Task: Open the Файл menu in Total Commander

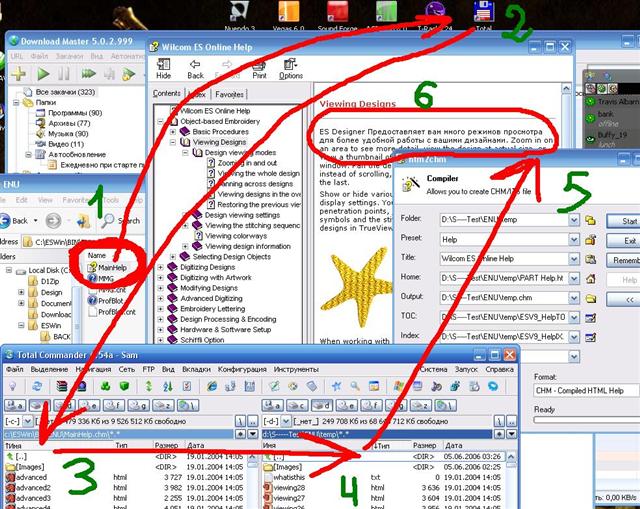Action: point(15,369)
